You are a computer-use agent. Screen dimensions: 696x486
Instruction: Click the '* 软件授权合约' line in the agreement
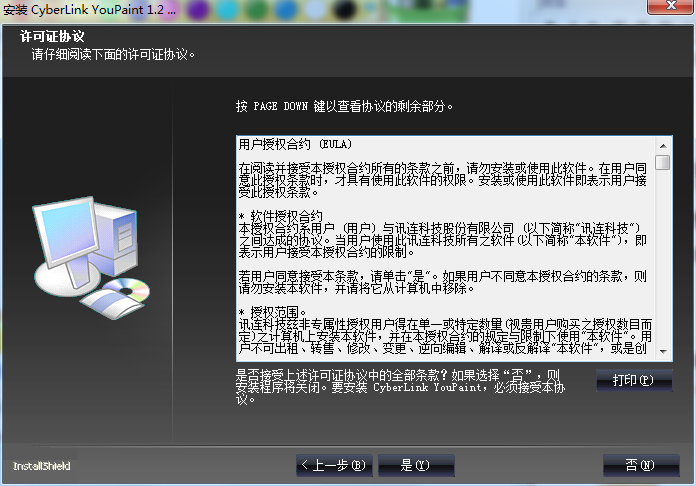[x=281, y=217]
